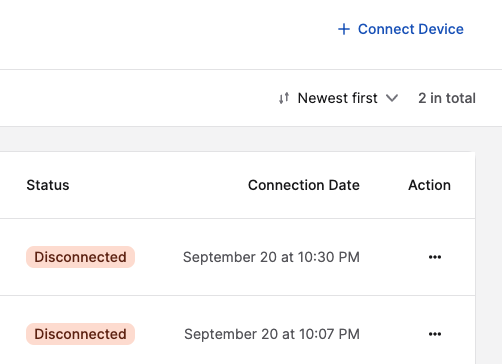Select the first device row
Screen dimensions: 502x364
[x=237, y=257]
